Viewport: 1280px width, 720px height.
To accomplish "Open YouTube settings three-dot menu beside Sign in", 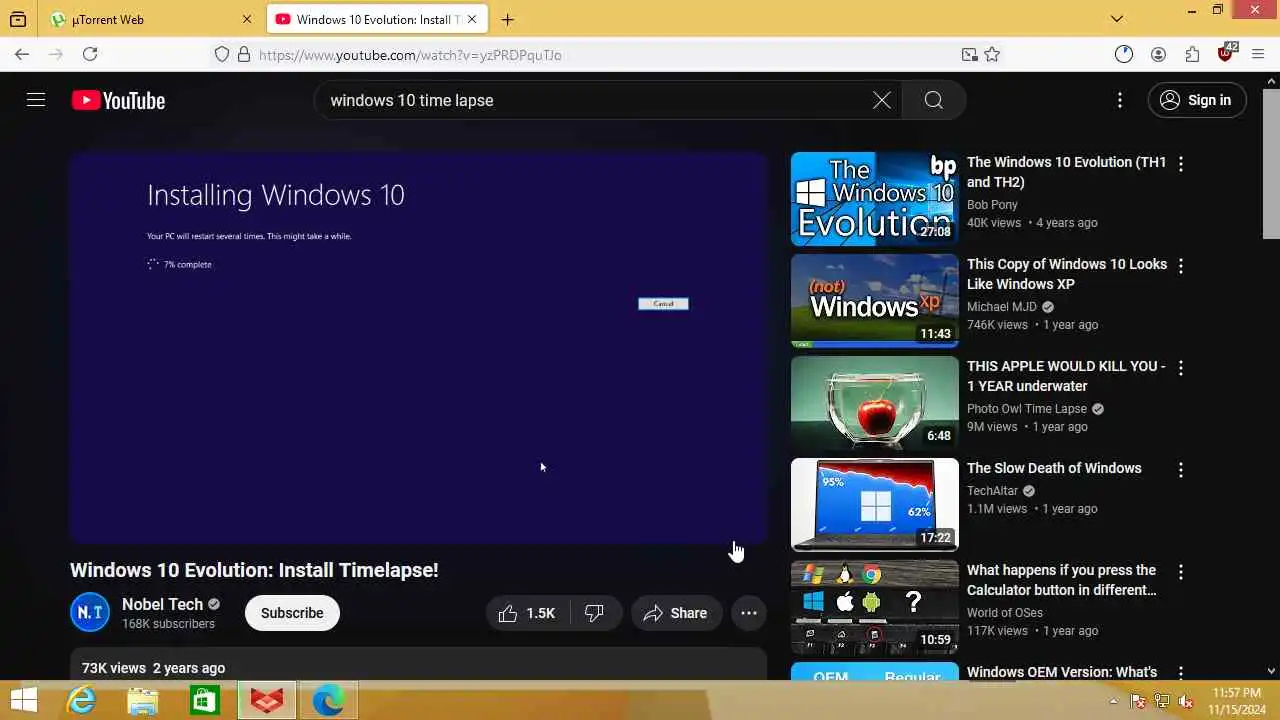I will tap(1120, 100).
